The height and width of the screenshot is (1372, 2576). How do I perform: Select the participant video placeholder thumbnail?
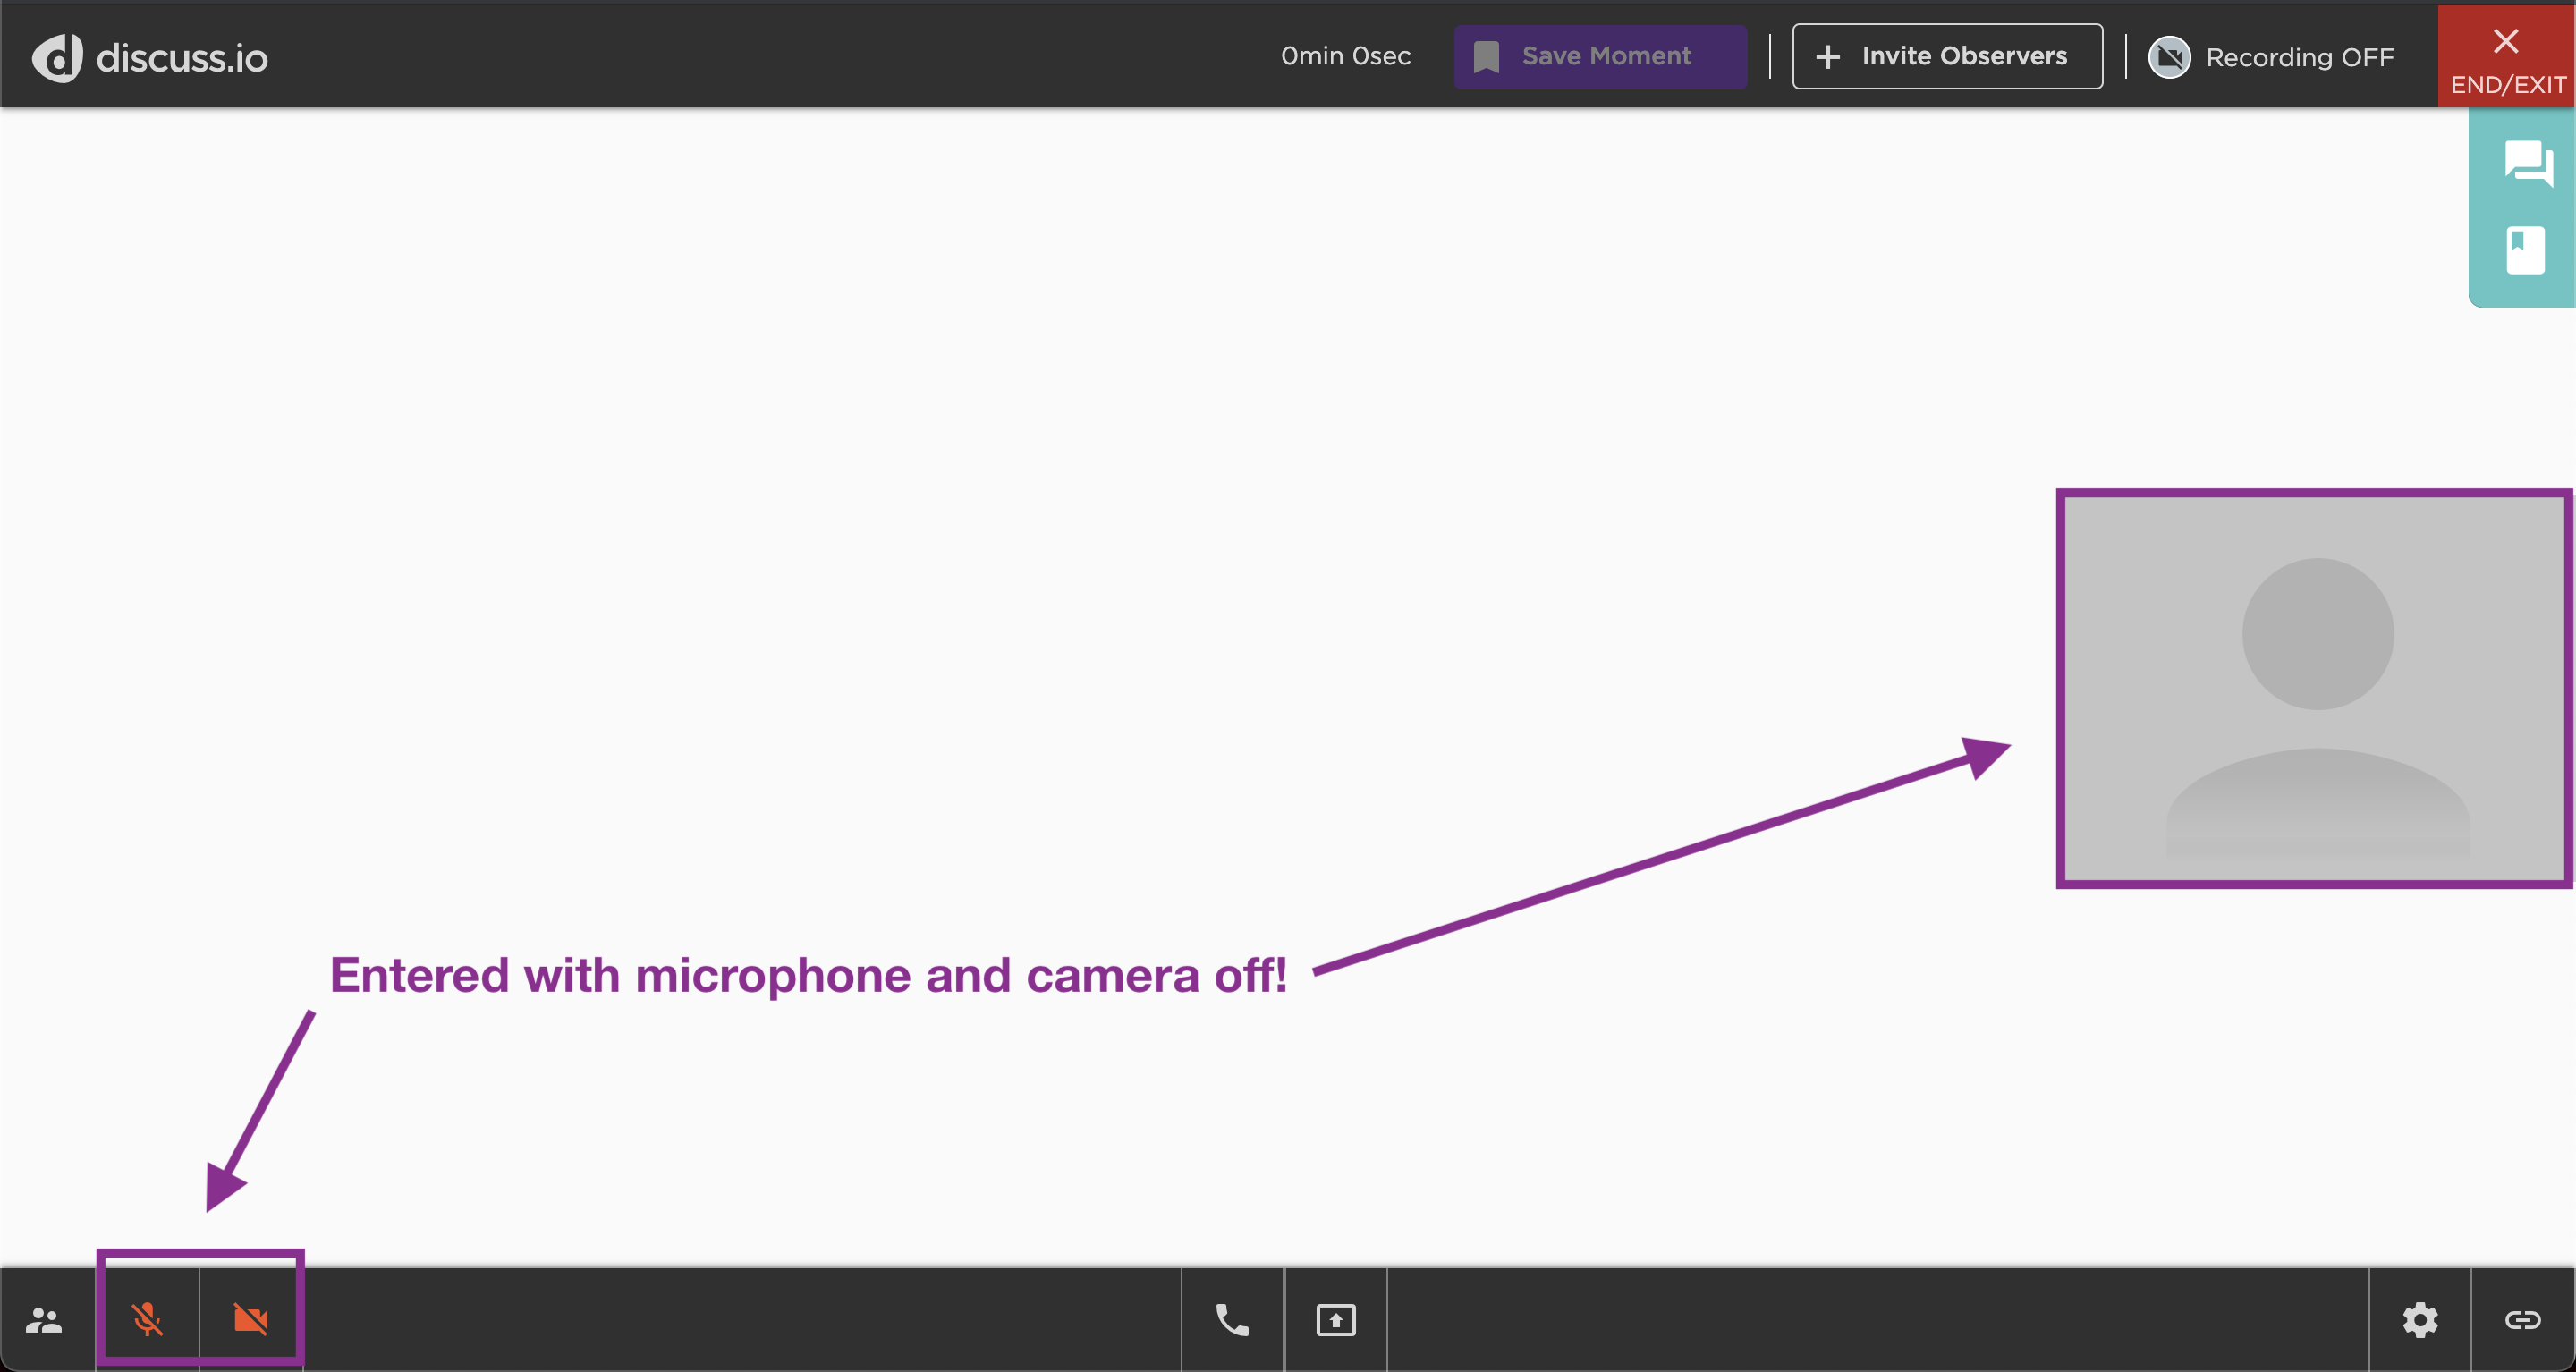click(2314, 688)
